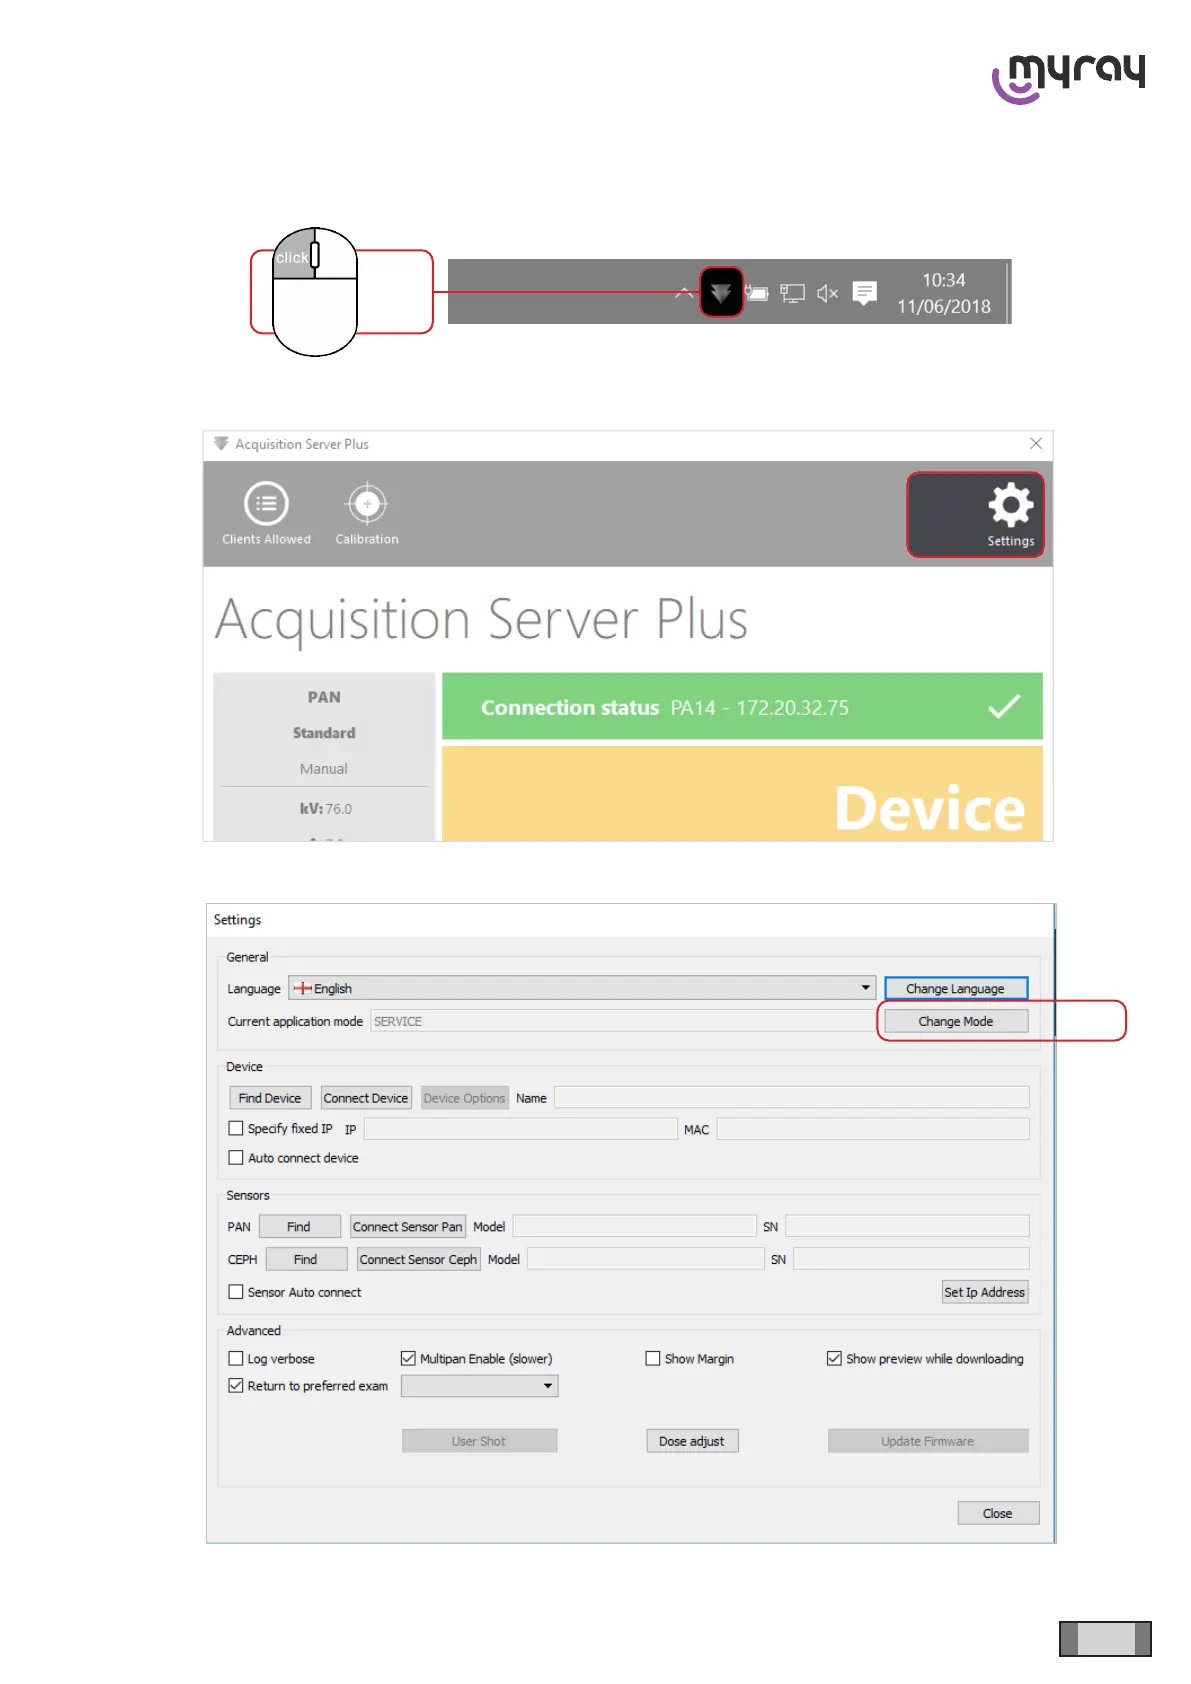Open the preferred exam dropdown

[x=480, y=1386]
